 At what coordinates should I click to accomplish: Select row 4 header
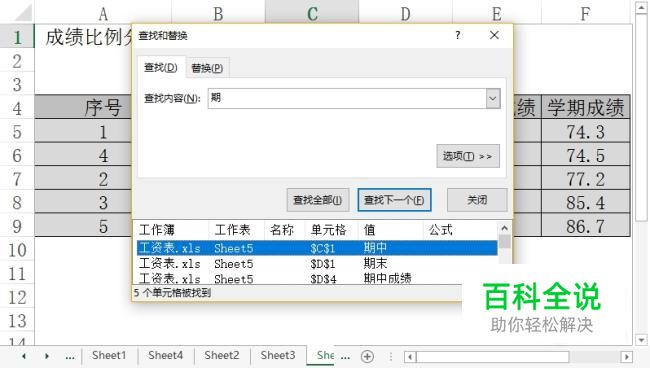click(17, 108)
